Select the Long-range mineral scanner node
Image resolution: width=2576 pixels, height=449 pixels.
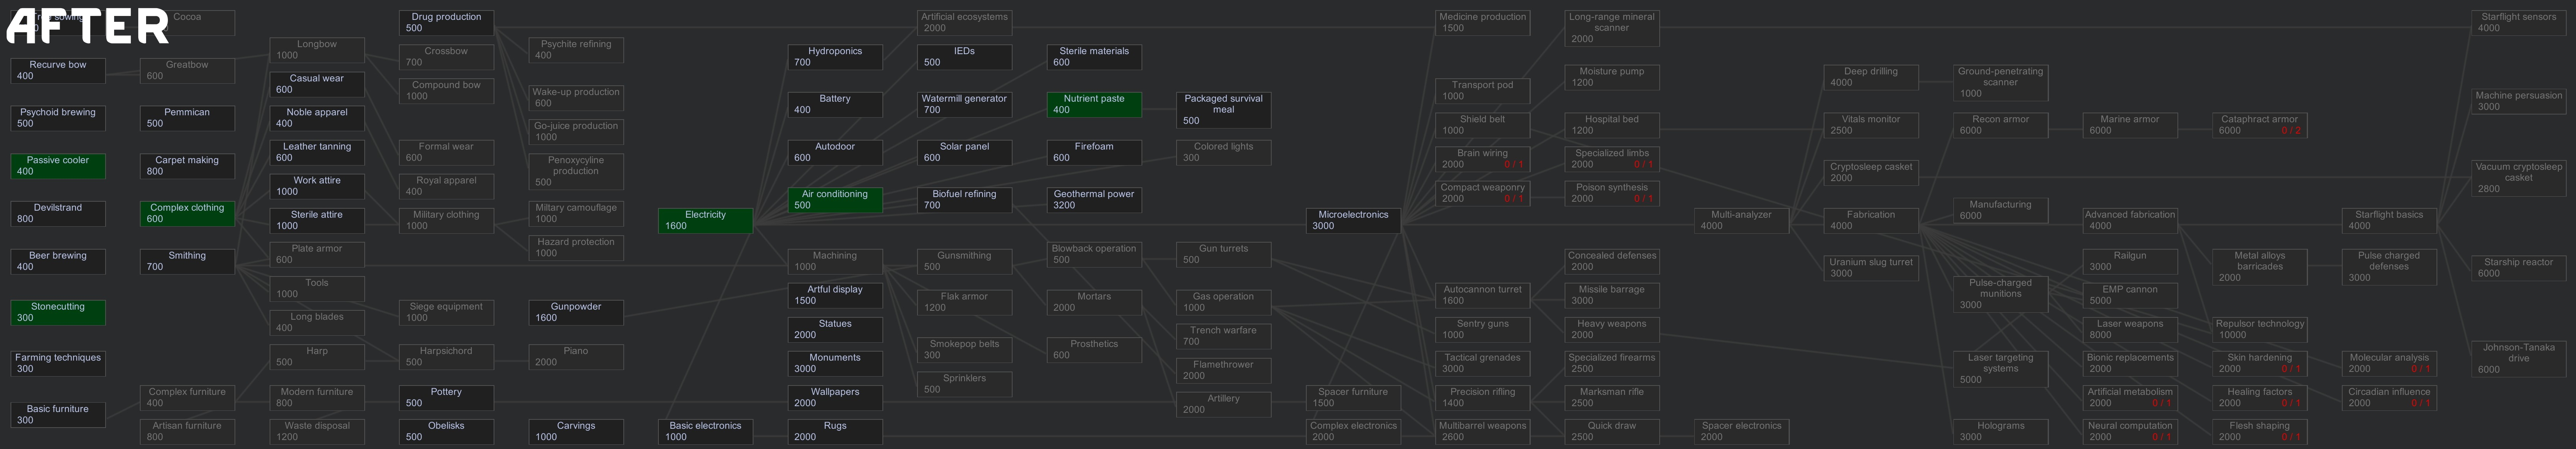tap(1612, 28)
